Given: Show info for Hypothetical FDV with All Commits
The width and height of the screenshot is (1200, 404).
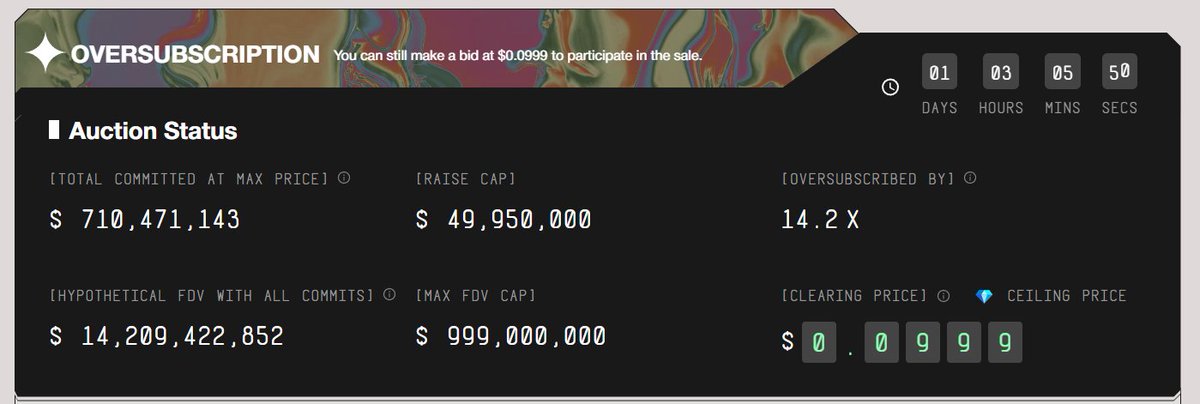Looking at the screenshot, I should (390, 295).
